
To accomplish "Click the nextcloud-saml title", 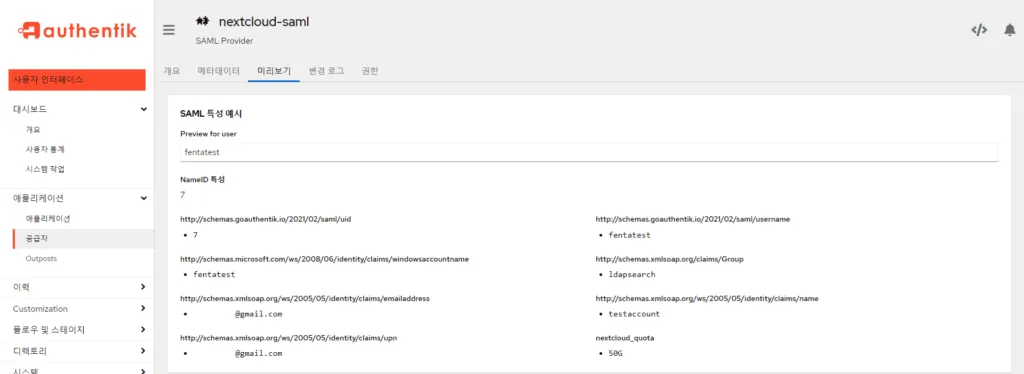I will tap(264, 22).
